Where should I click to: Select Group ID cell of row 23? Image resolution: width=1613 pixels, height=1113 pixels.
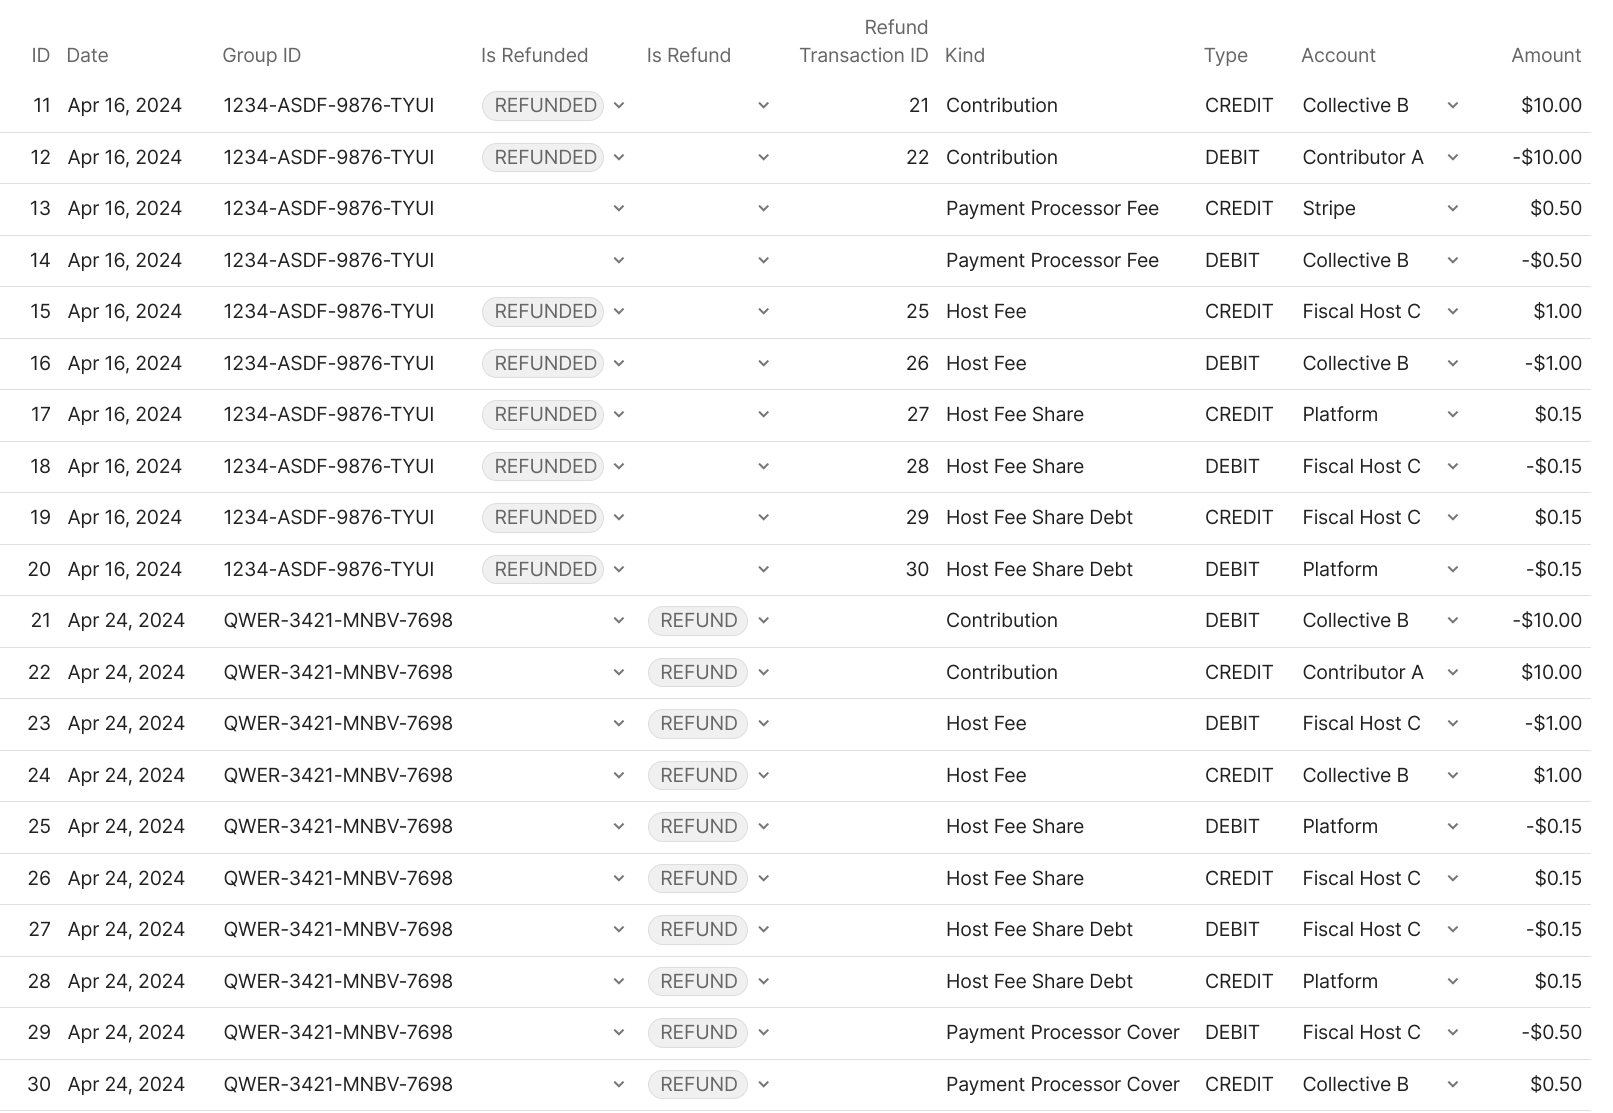point(337,724)
